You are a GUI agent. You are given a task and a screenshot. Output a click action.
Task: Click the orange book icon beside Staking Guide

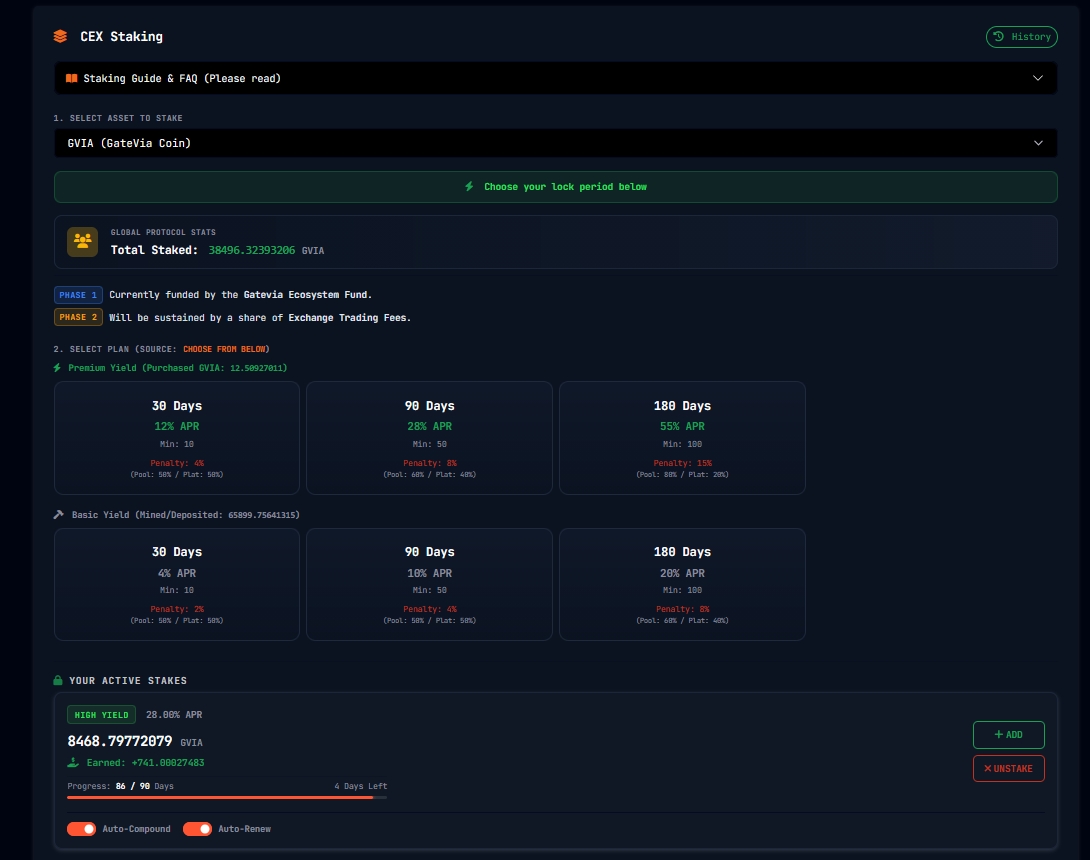pos(72,79)
